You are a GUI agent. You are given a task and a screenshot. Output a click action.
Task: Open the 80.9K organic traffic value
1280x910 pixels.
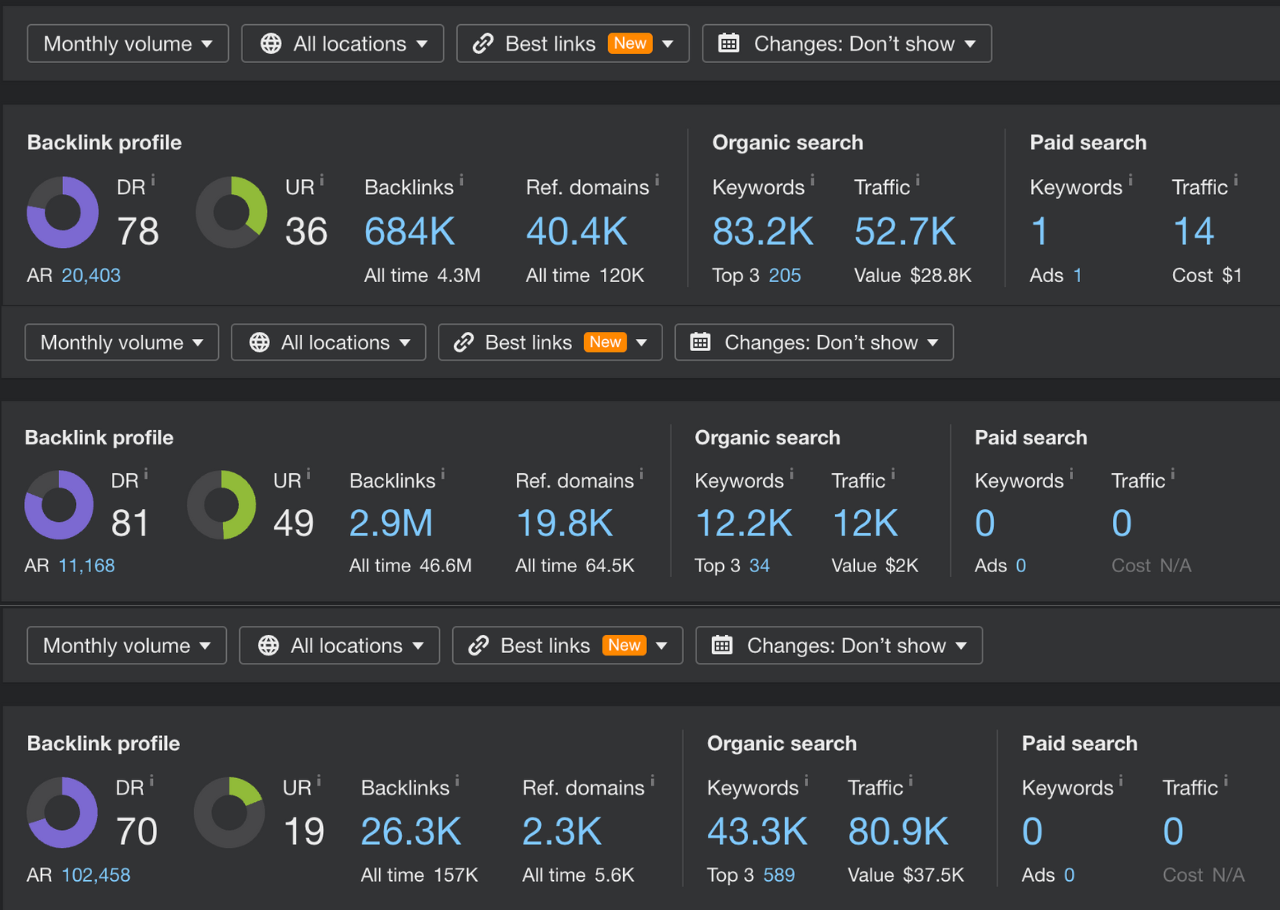(898, 831)
